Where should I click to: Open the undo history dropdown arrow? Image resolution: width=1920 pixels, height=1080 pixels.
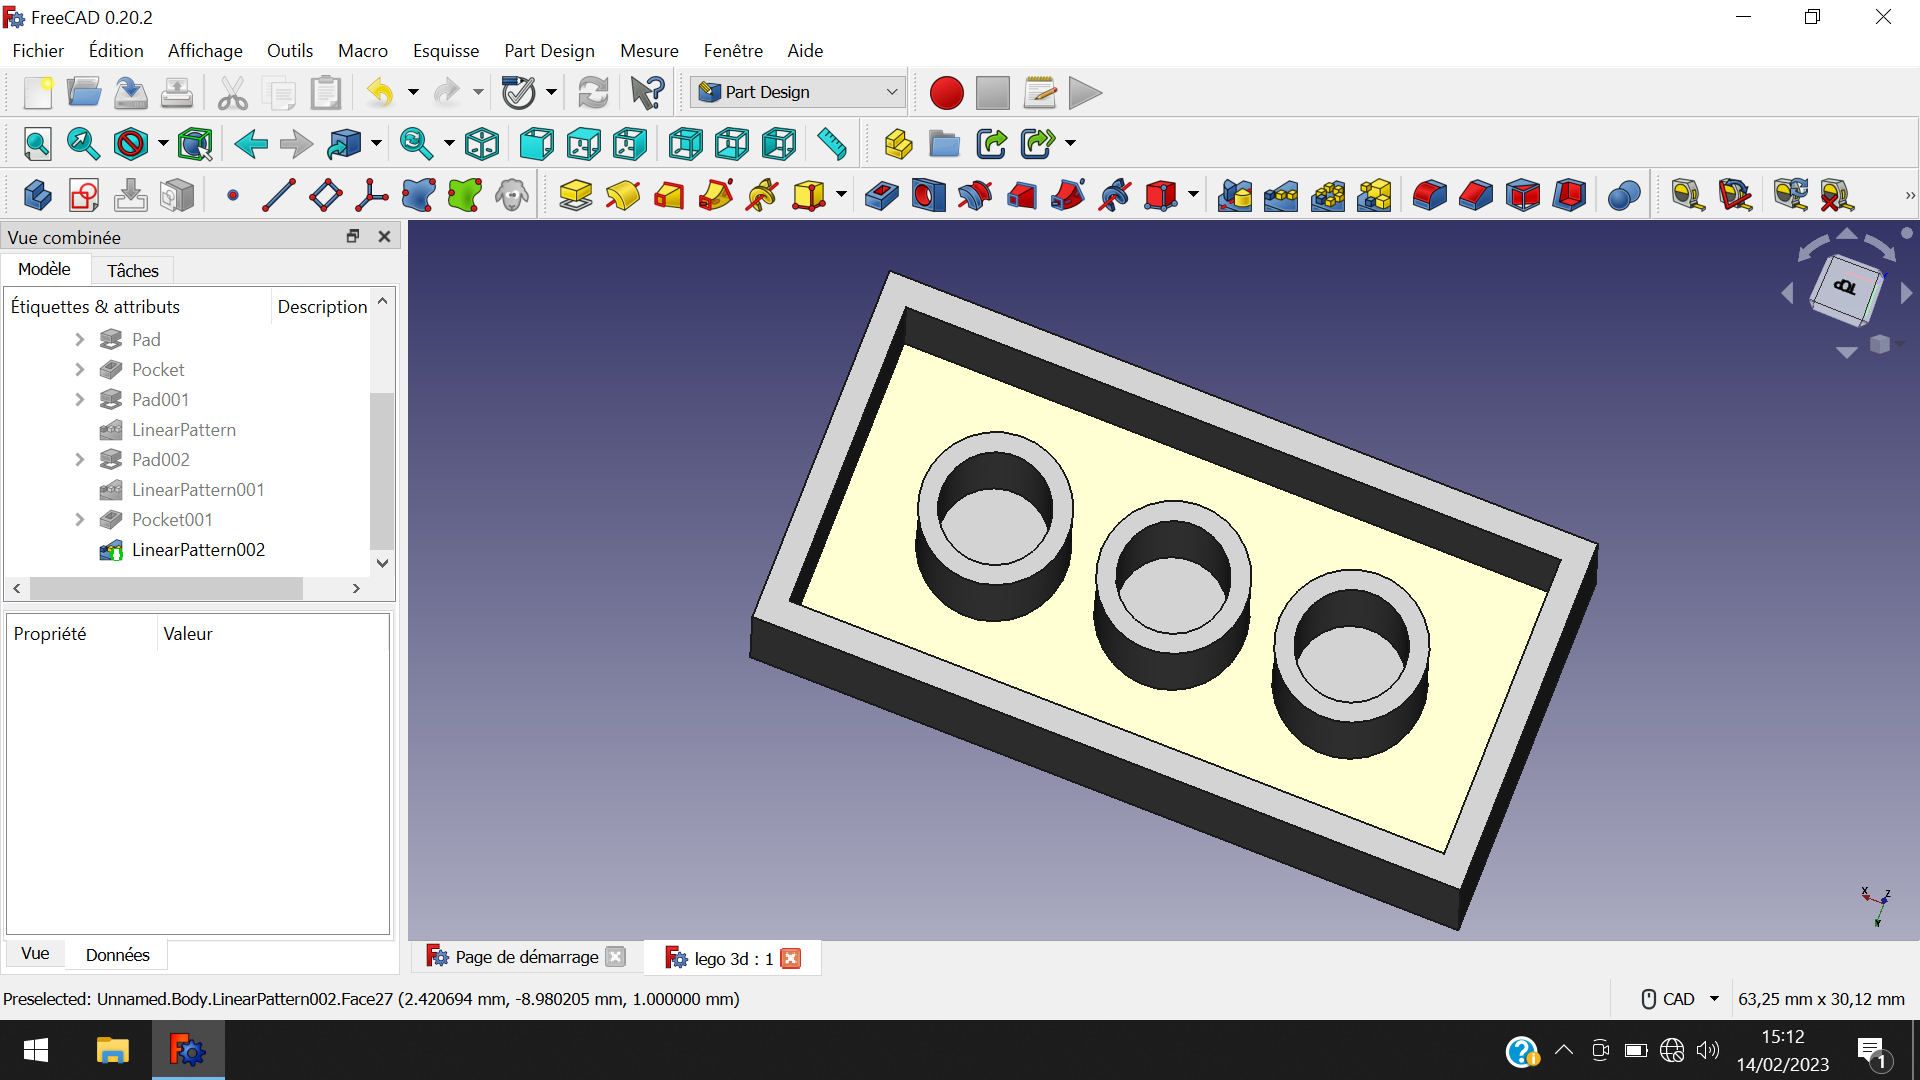413,93
